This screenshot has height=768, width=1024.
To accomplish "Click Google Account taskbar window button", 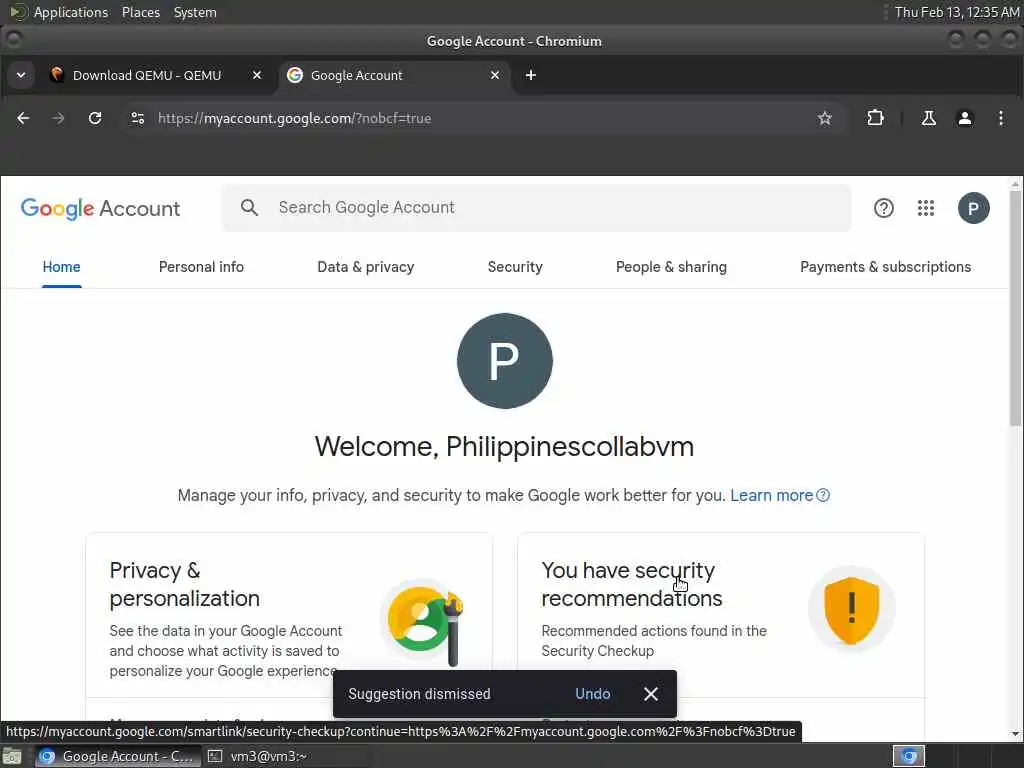I will click(118, 756).
